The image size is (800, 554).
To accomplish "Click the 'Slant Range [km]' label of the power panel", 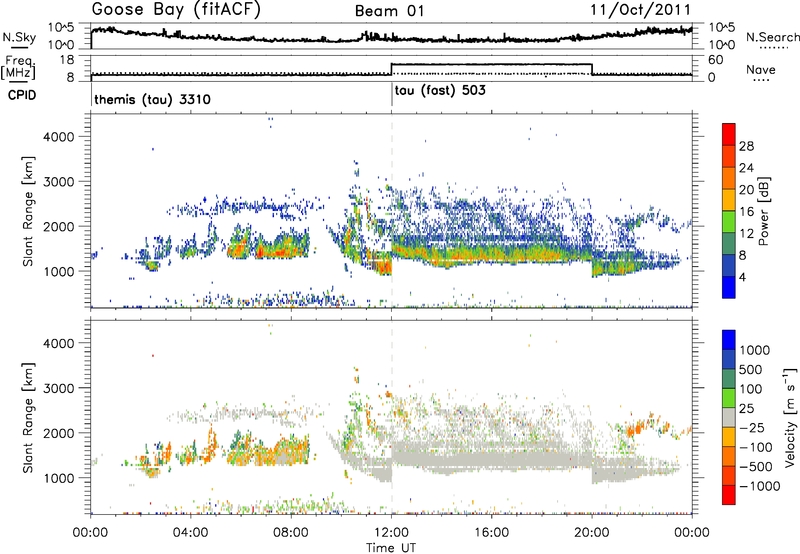I will click(x=28, y=211).
